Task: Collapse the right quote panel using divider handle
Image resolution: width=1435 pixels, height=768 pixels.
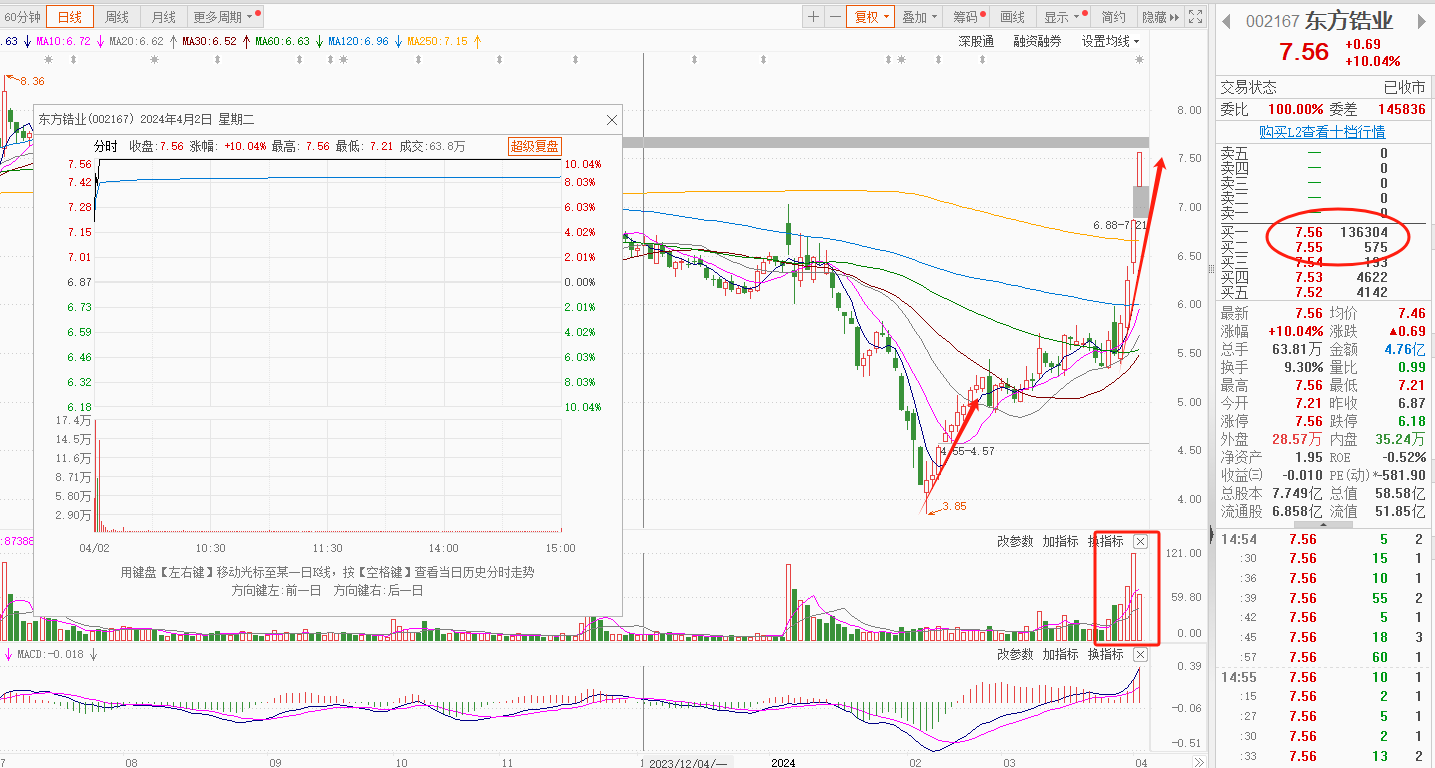Action: pyautogui.click(x=1212, y=534)
